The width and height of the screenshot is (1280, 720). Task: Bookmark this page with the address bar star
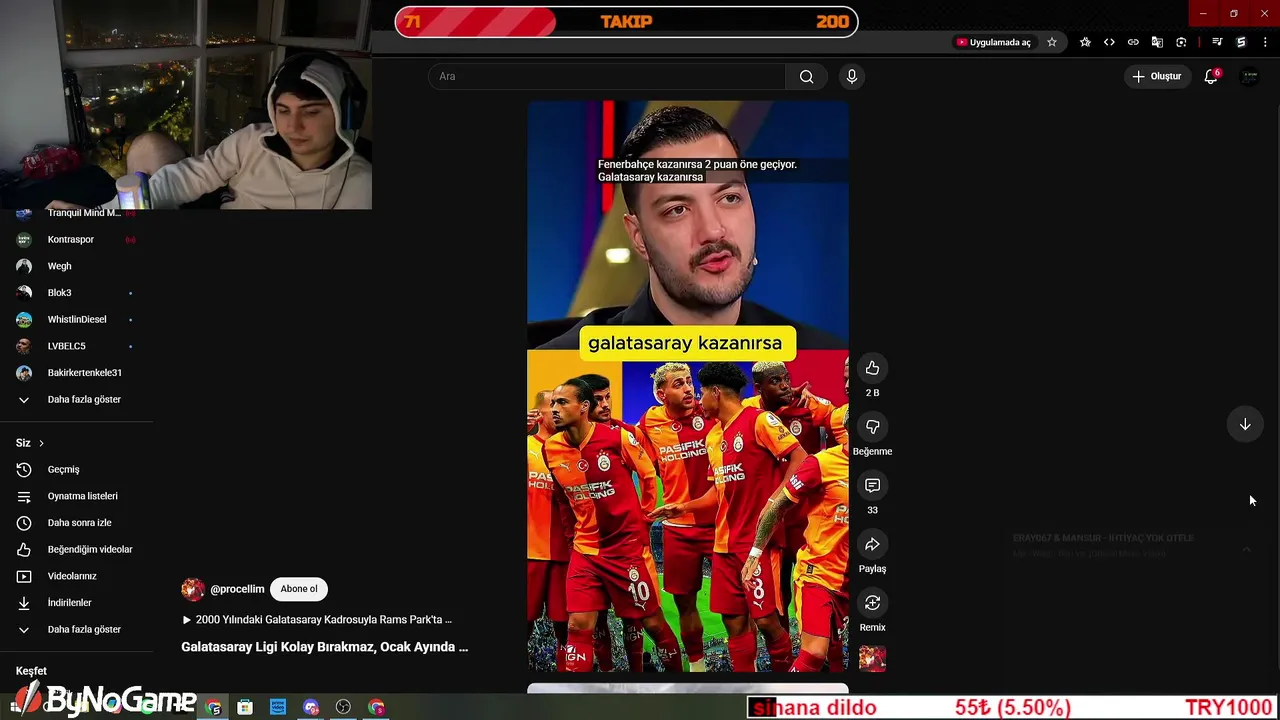click(1052, 42)
